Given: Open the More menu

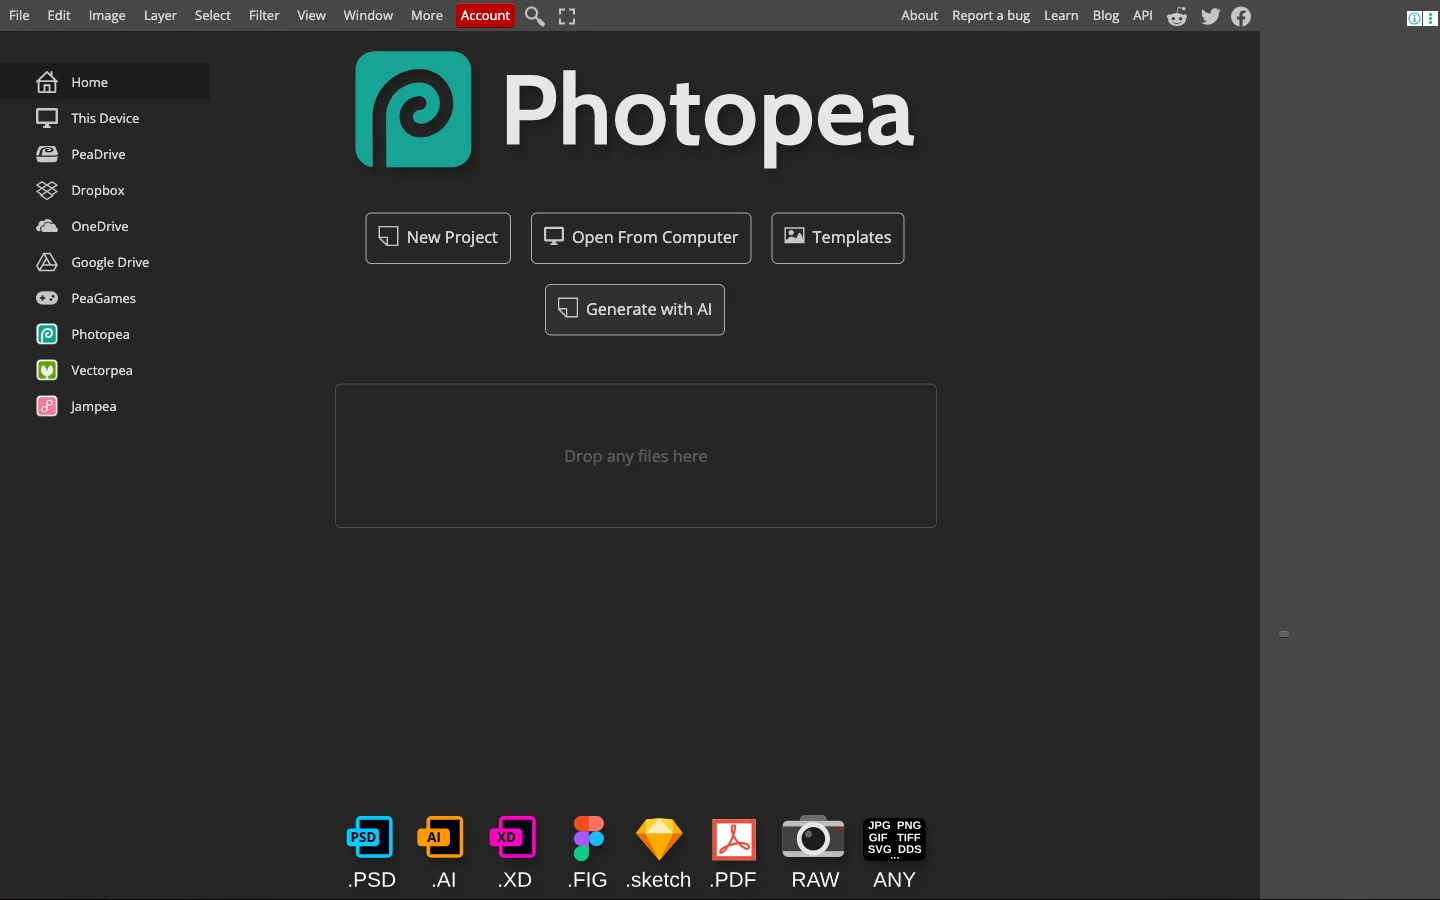Looking at the screenshot, I should point(427,15).
